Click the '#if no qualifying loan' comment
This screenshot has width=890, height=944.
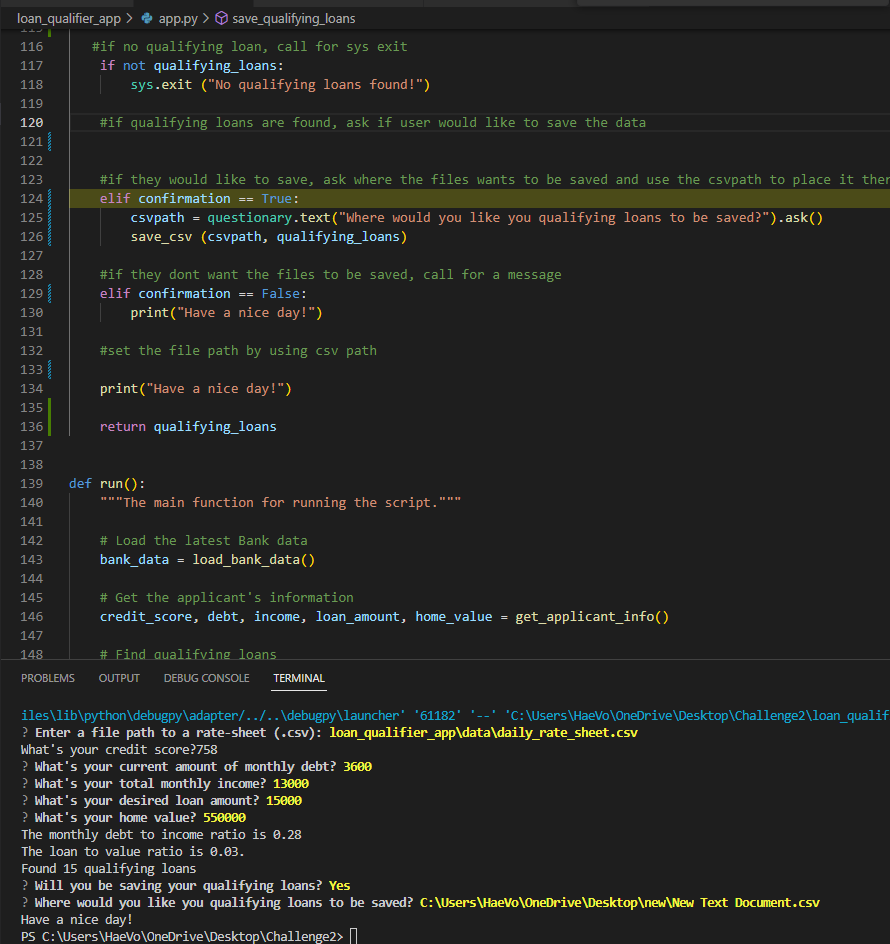point(249,47)
